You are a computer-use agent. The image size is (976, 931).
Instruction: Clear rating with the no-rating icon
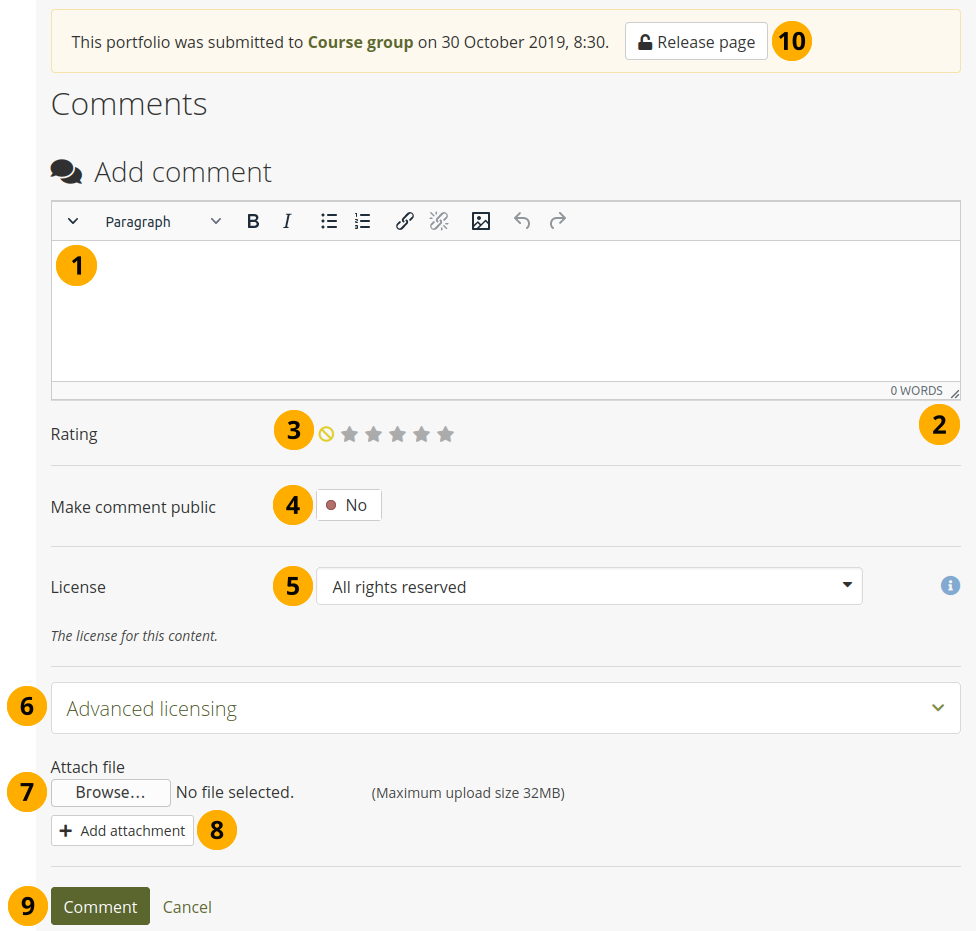[326, 434]
